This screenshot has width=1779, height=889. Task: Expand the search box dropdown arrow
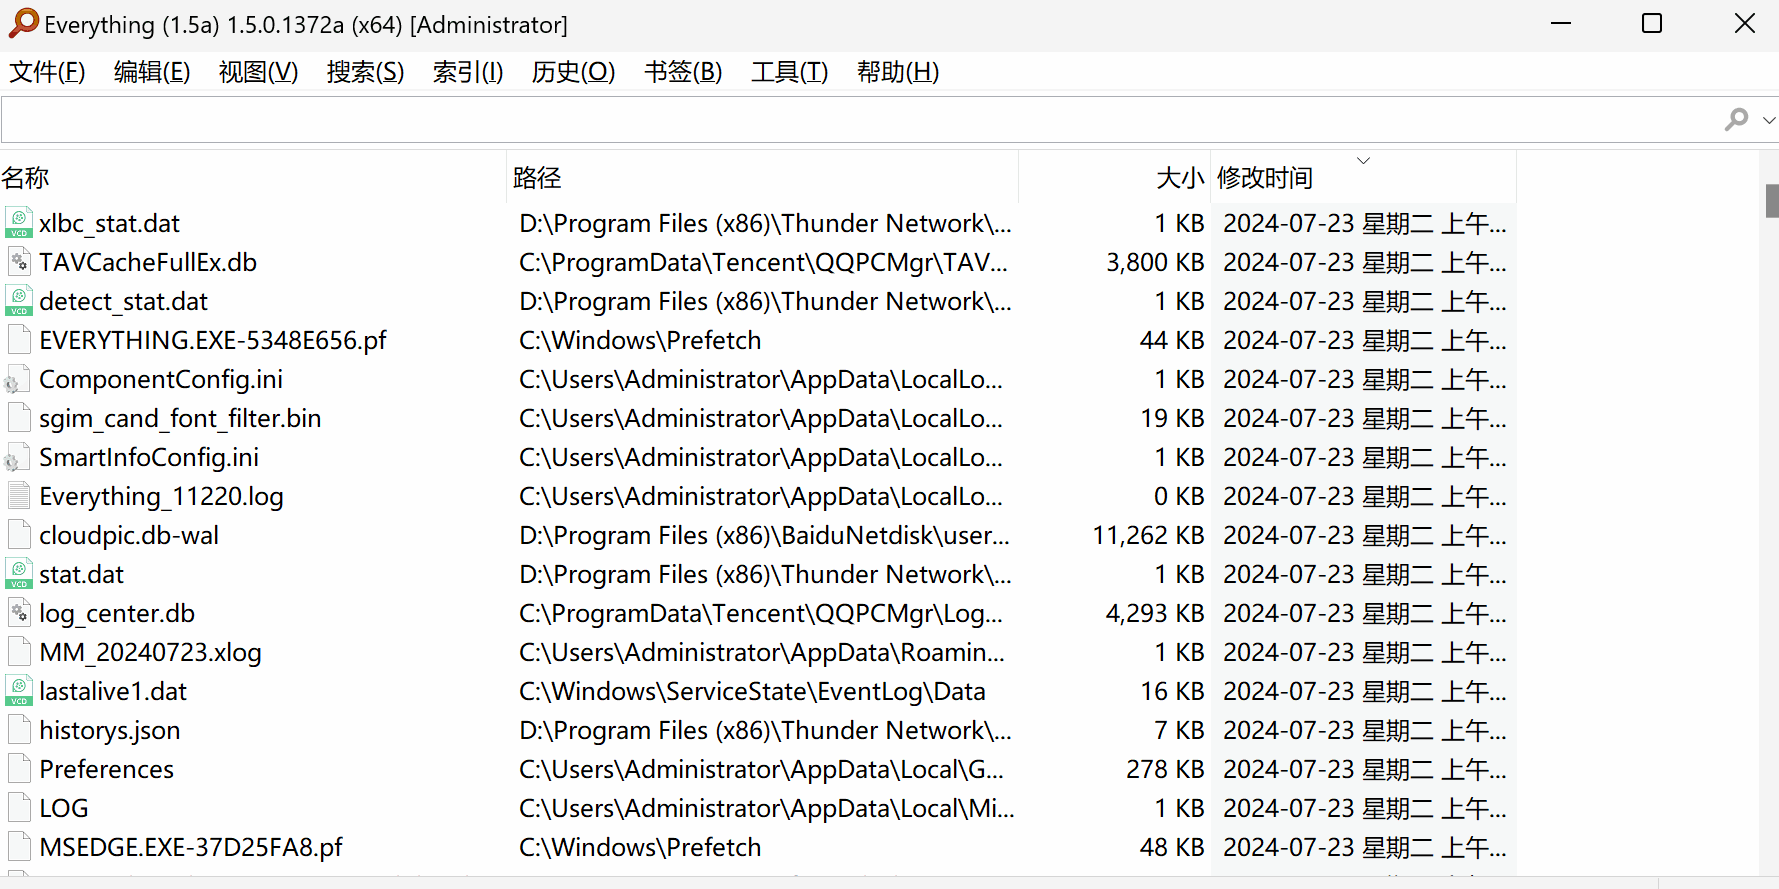1768,120
